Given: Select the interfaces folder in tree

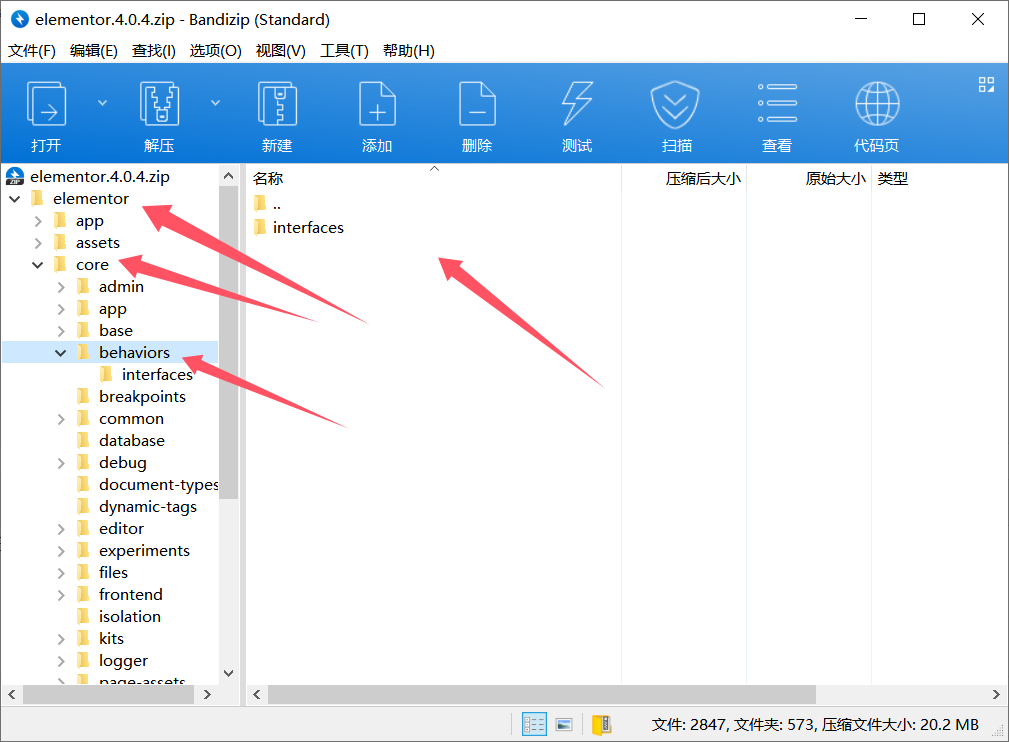Looking at the screenshot, I should [157, 375].
